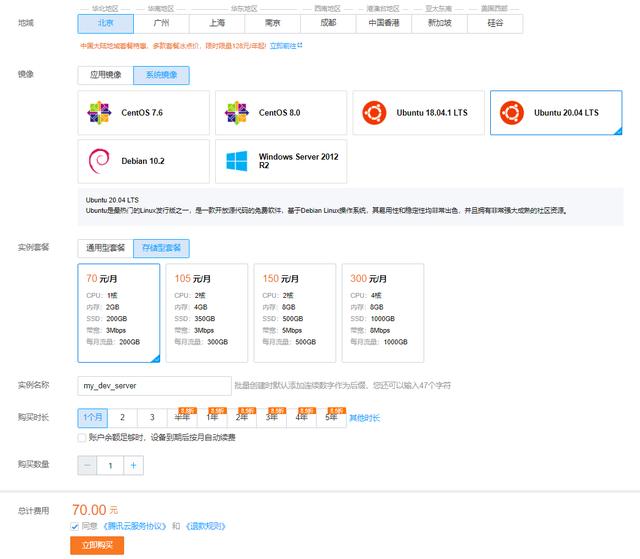Increase purchase quantity with plus button
Image resolution: width=640 pixels, height=559 pixels.
click(x=133, y=466)
